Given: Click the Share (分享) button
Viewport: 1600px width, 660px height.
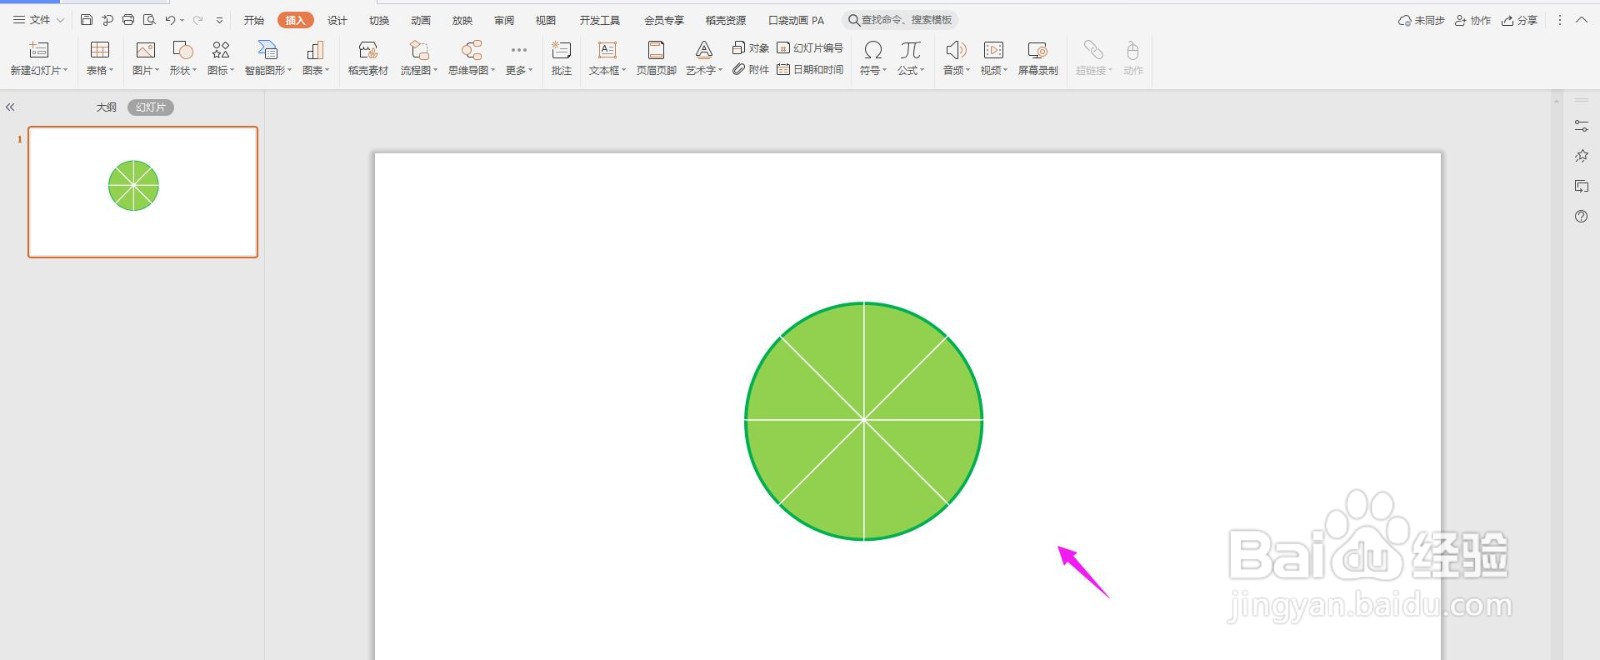Looking at the screenshot, I should coord(1520,20).
